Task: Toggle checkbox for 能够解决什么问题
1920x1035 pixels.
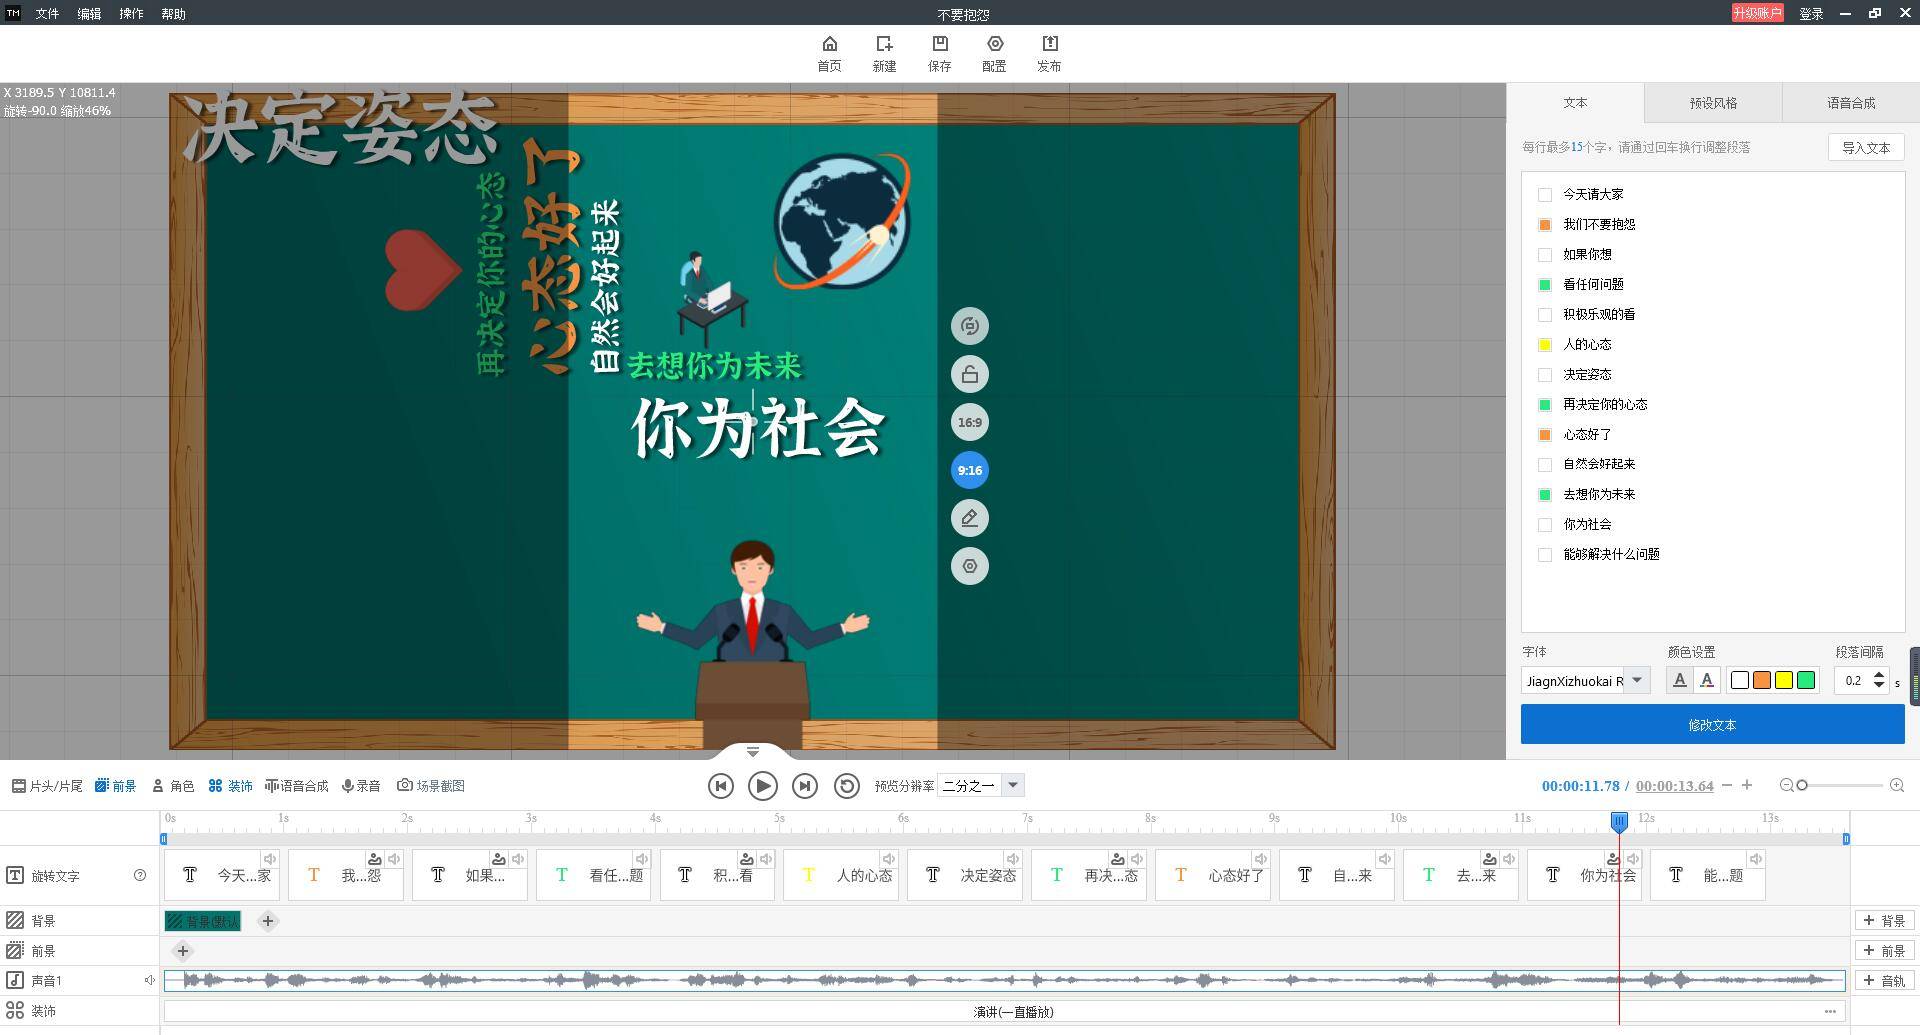Action: coord(1545,555)
